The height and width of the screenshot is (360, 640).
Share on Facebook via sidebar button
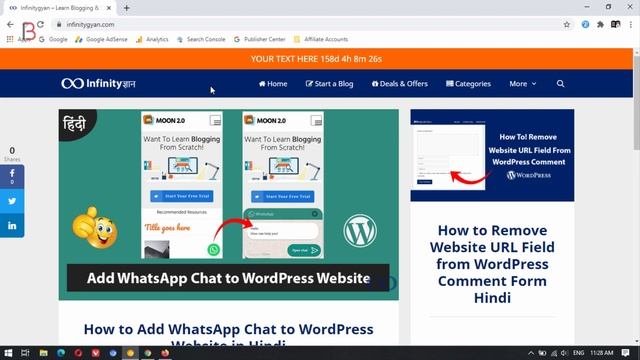pyautogui.click(x=12, y=176)
